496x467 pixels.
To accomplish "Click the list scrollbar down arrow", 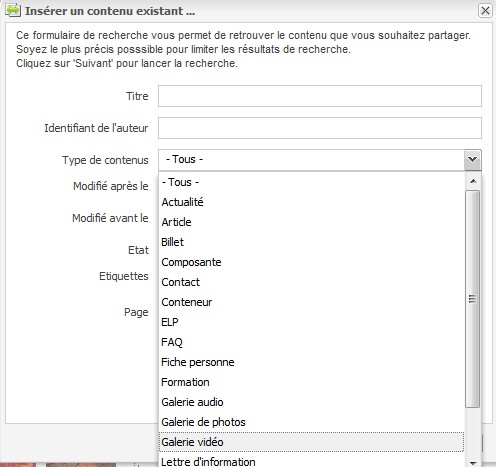I will [473, 463].
